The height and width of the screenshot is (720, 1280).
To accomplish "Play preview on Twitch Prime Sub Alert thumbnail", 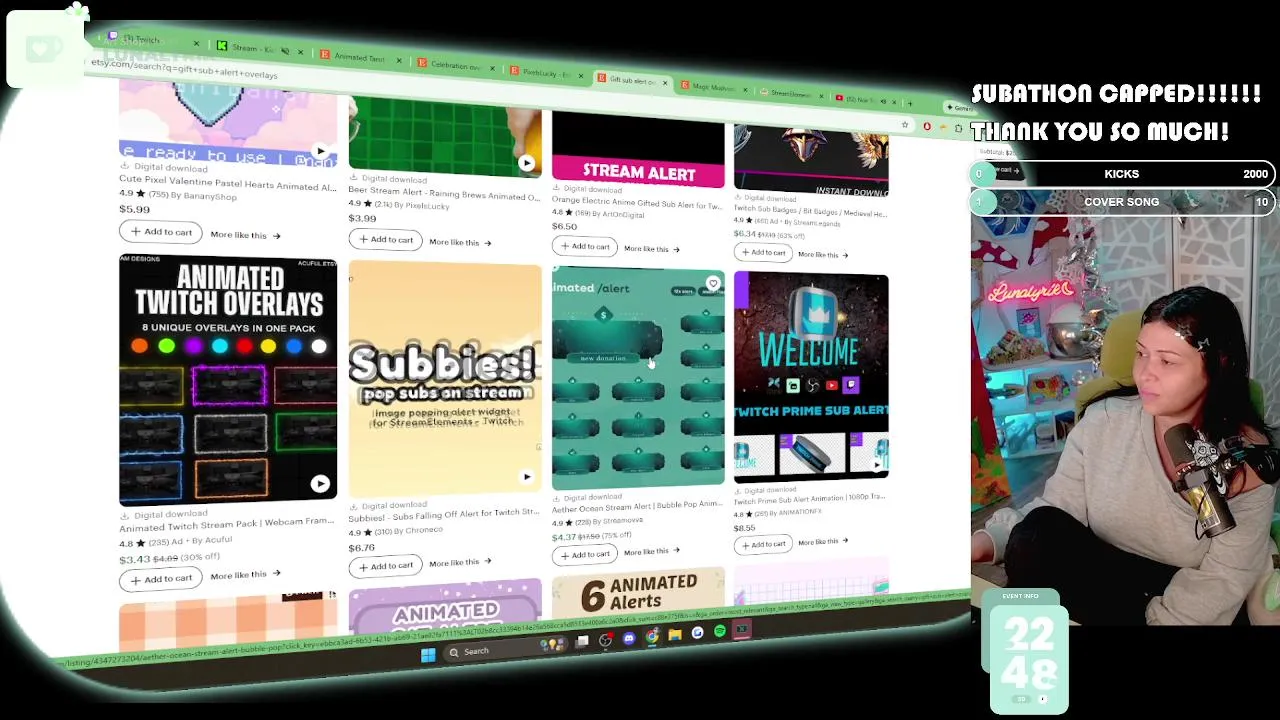I will pyautogui.click(x=877, y=464).
